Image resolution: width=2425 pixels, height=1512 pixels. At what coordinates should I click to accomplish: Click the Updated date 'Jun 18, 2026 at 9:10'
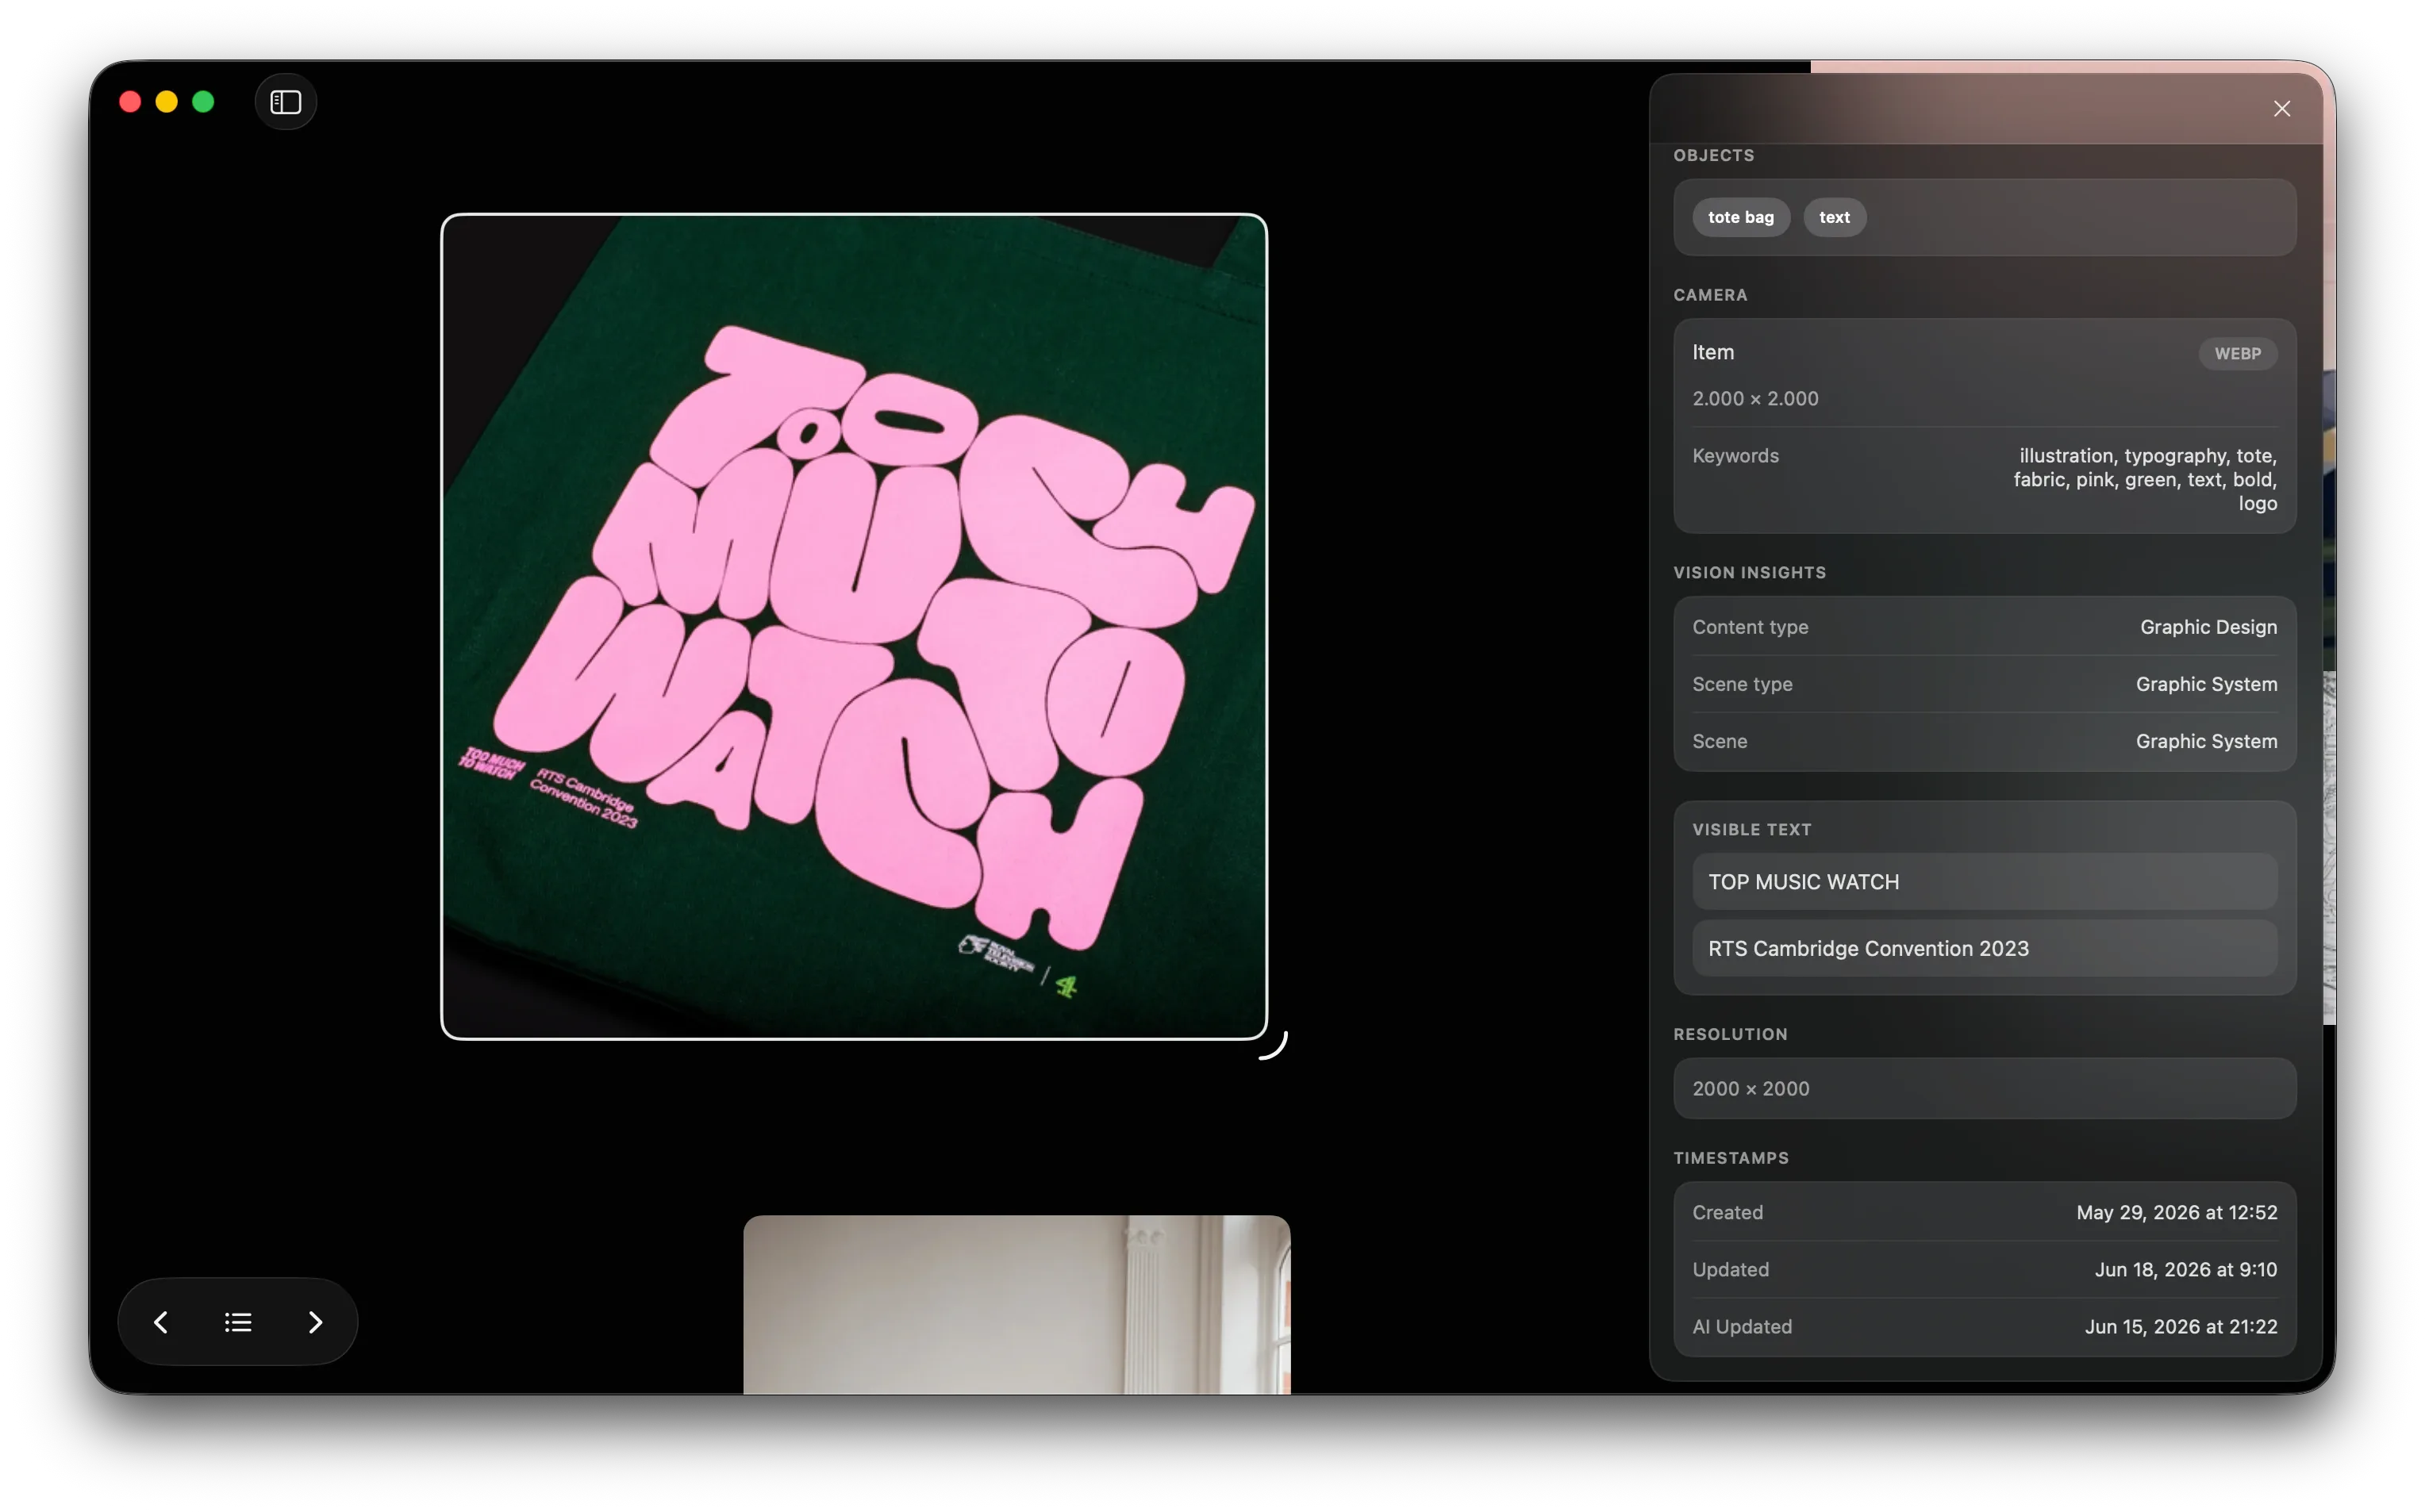(x=2186, y=1269)
